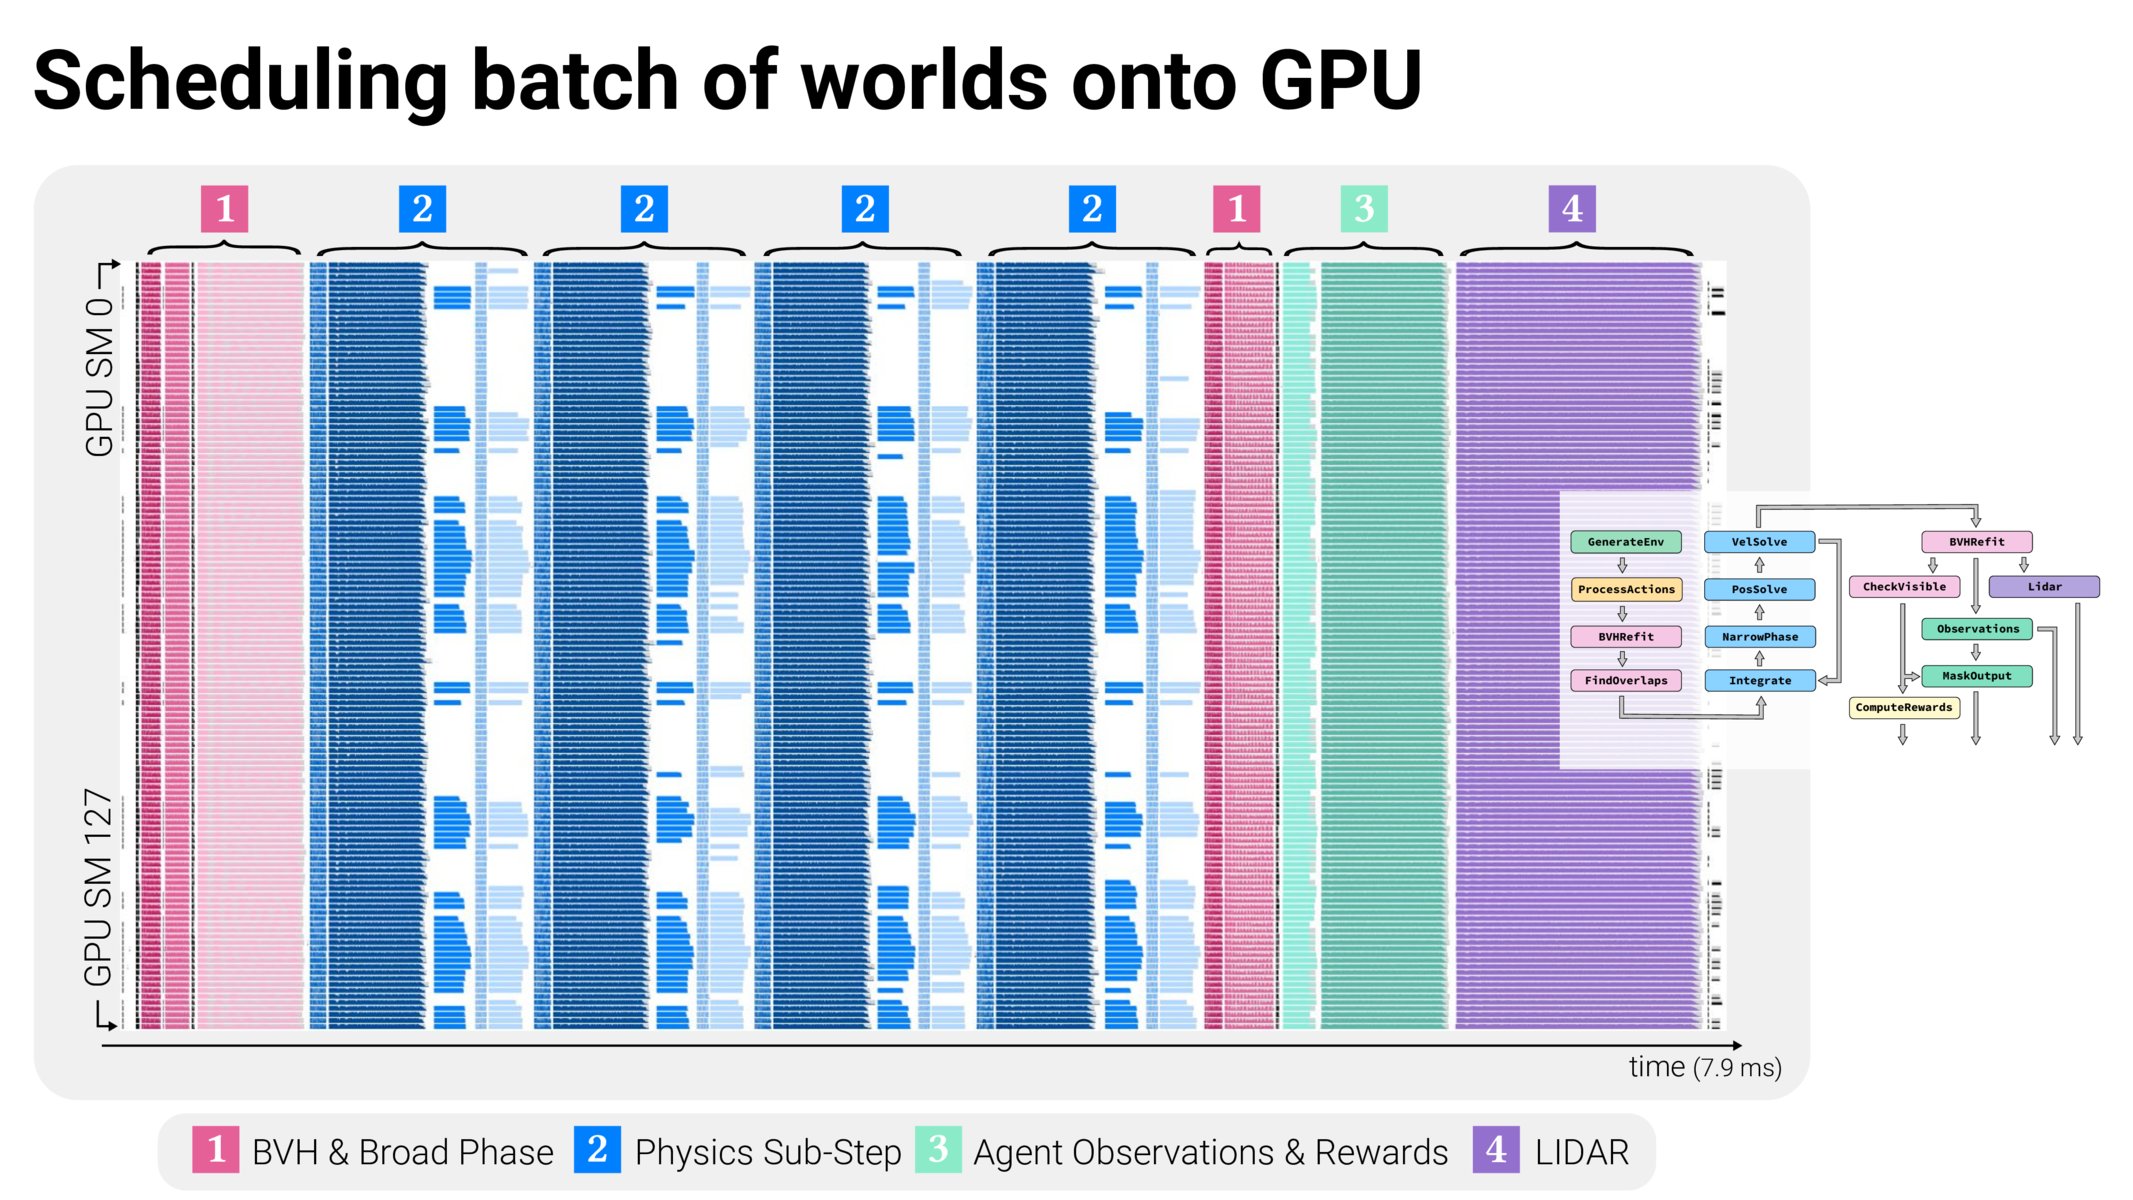Select the FindOverlaps node
The image size is (2133, 1200).
(x=1625, y=680)
